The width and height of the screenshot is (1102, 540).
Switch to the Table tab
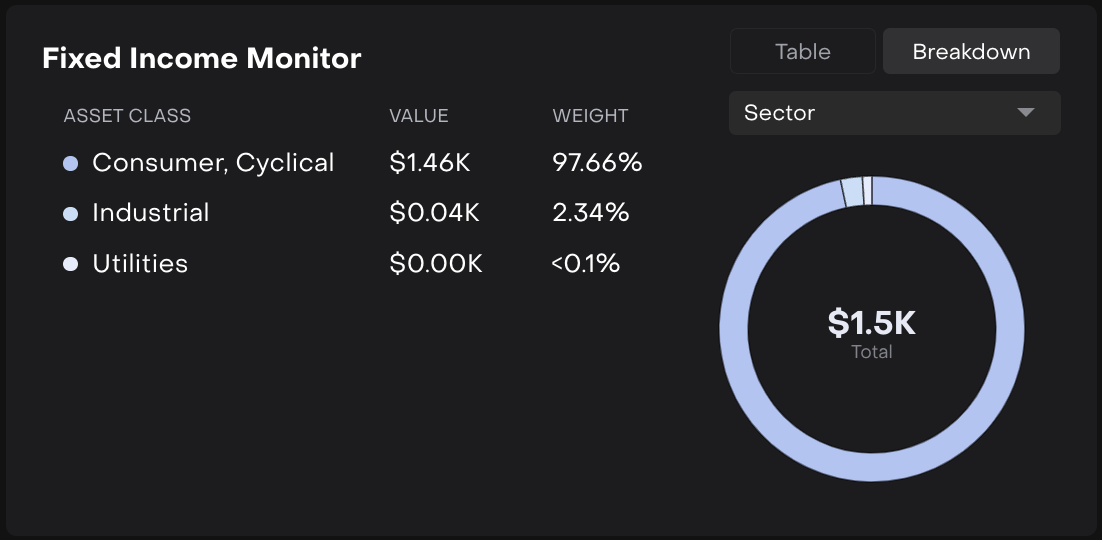(x=802, y=51)
